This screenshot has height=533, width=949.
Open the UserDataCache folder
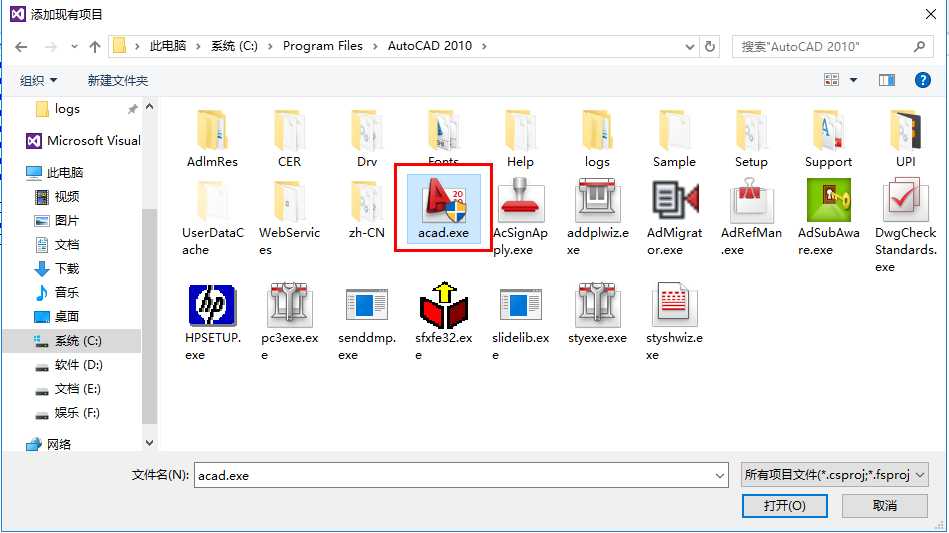coord(212,201)
